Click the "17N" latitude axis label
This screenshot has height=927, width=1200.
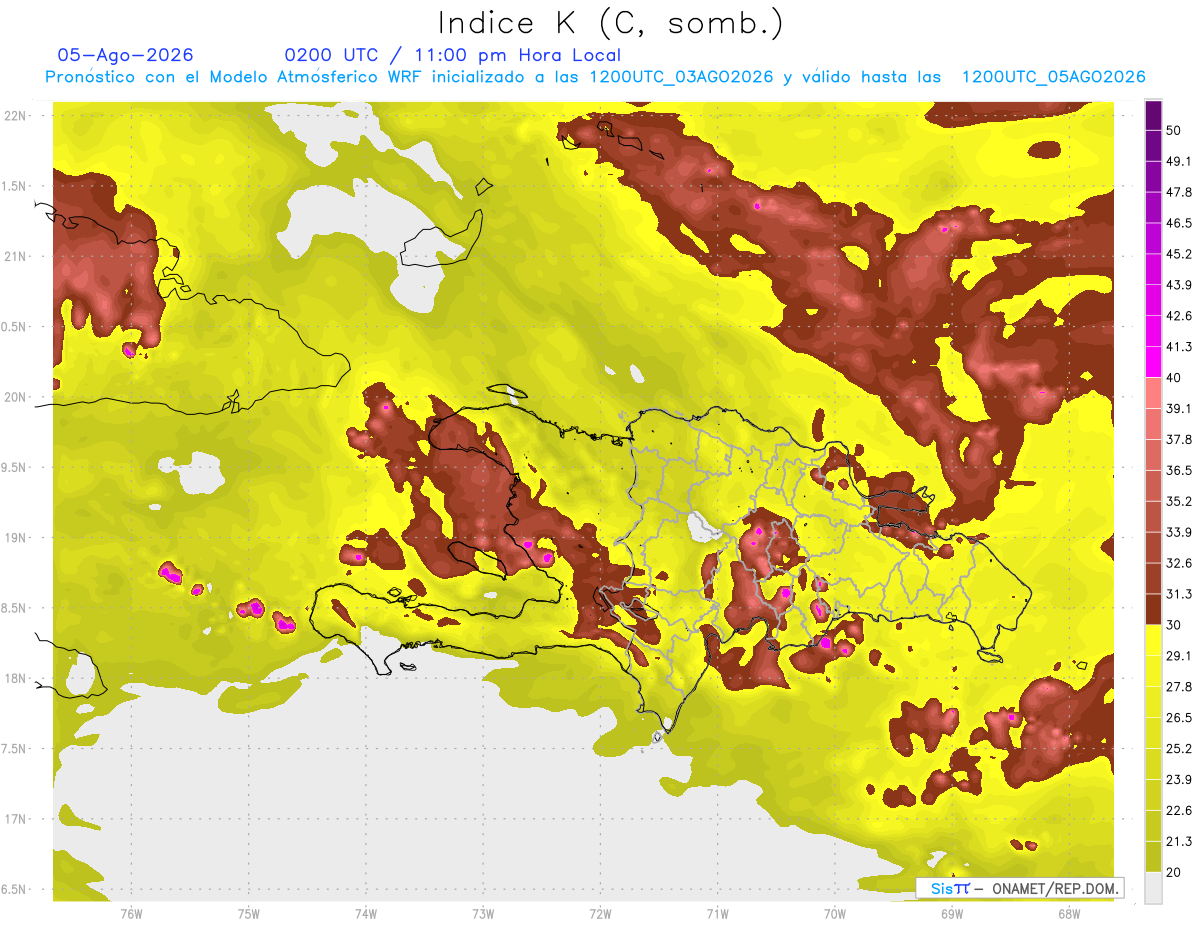[16, 819]
